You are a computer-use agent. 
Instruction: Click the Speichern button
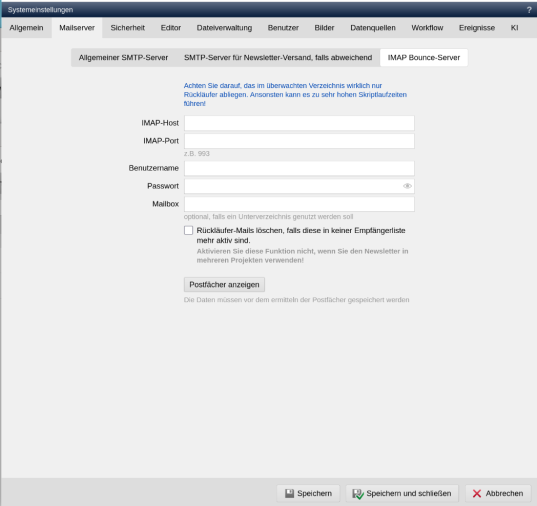tap(308, 493)
